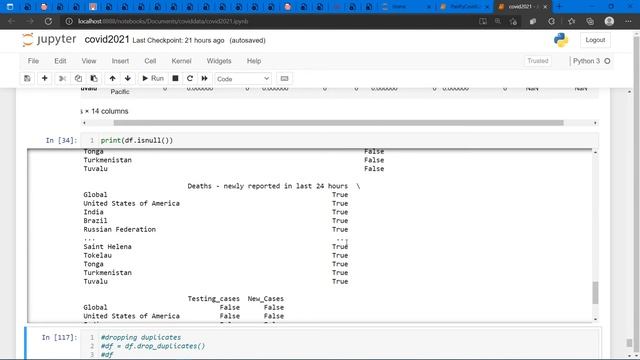Click 'Saint Helena' text in deaths block
The height and width of the screenshot is (360, 640).
107,247
